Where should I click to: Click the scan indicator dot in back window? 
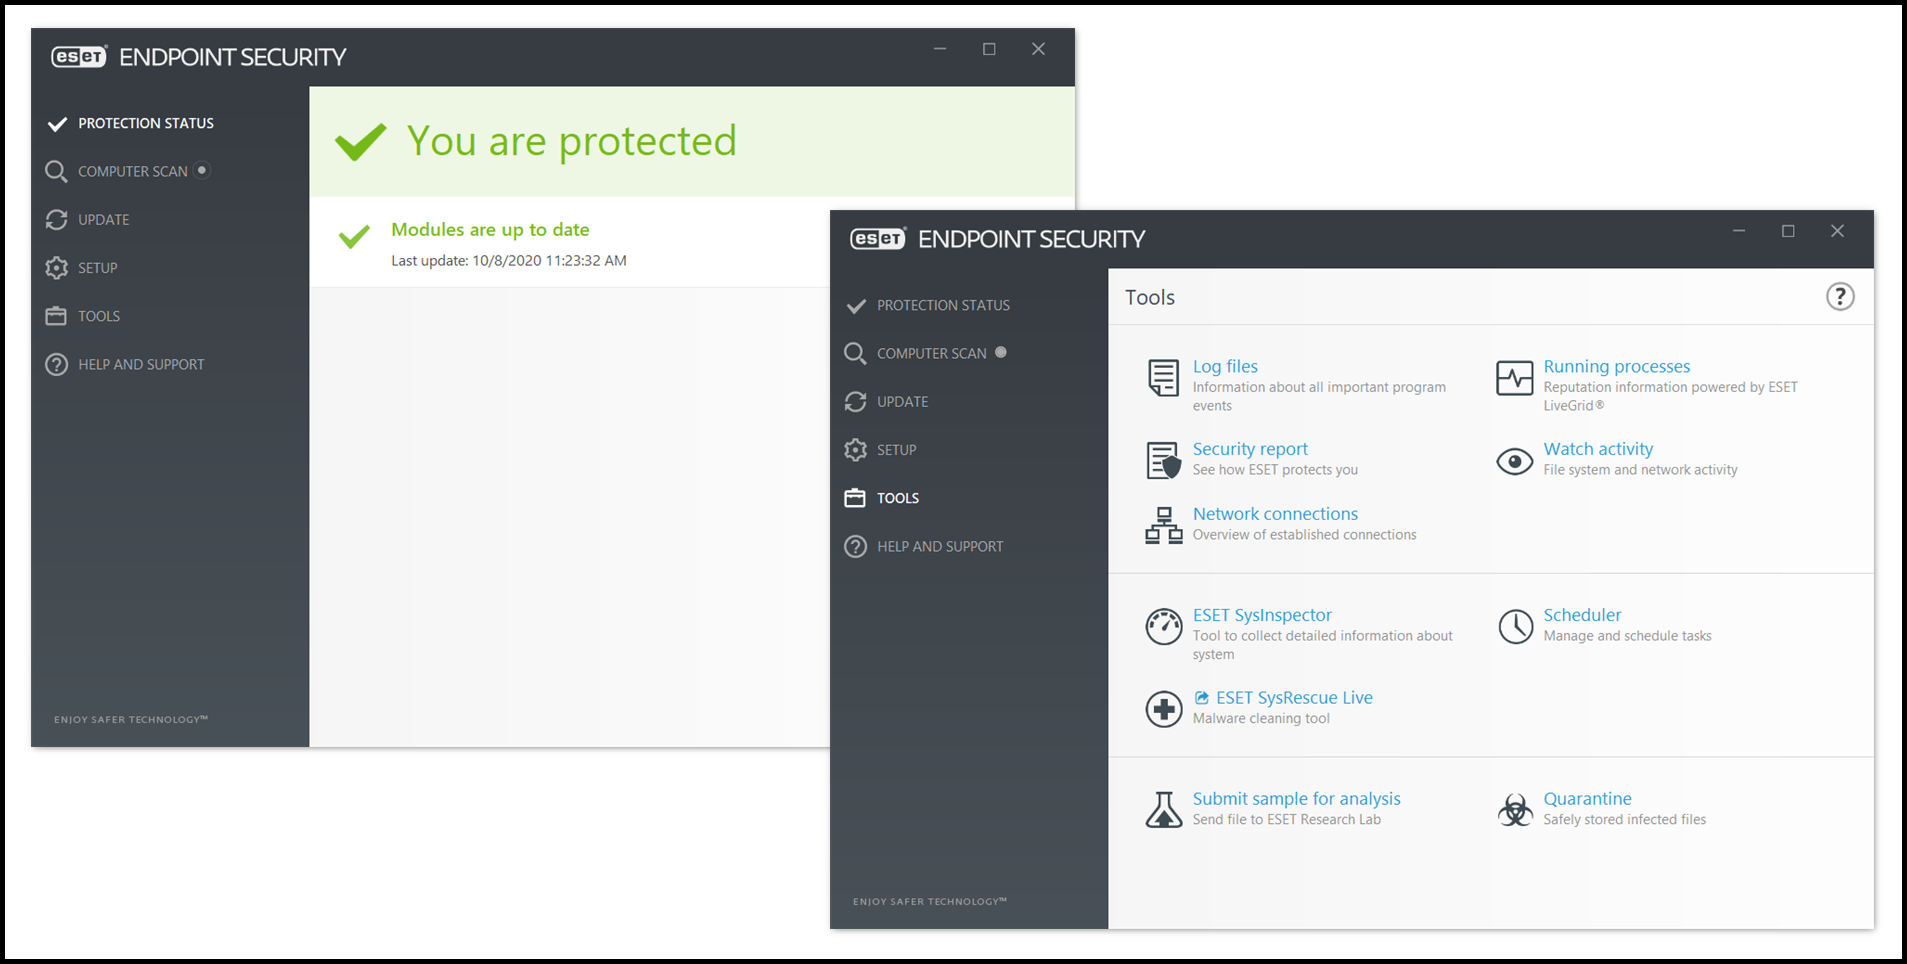coord(202,170)
